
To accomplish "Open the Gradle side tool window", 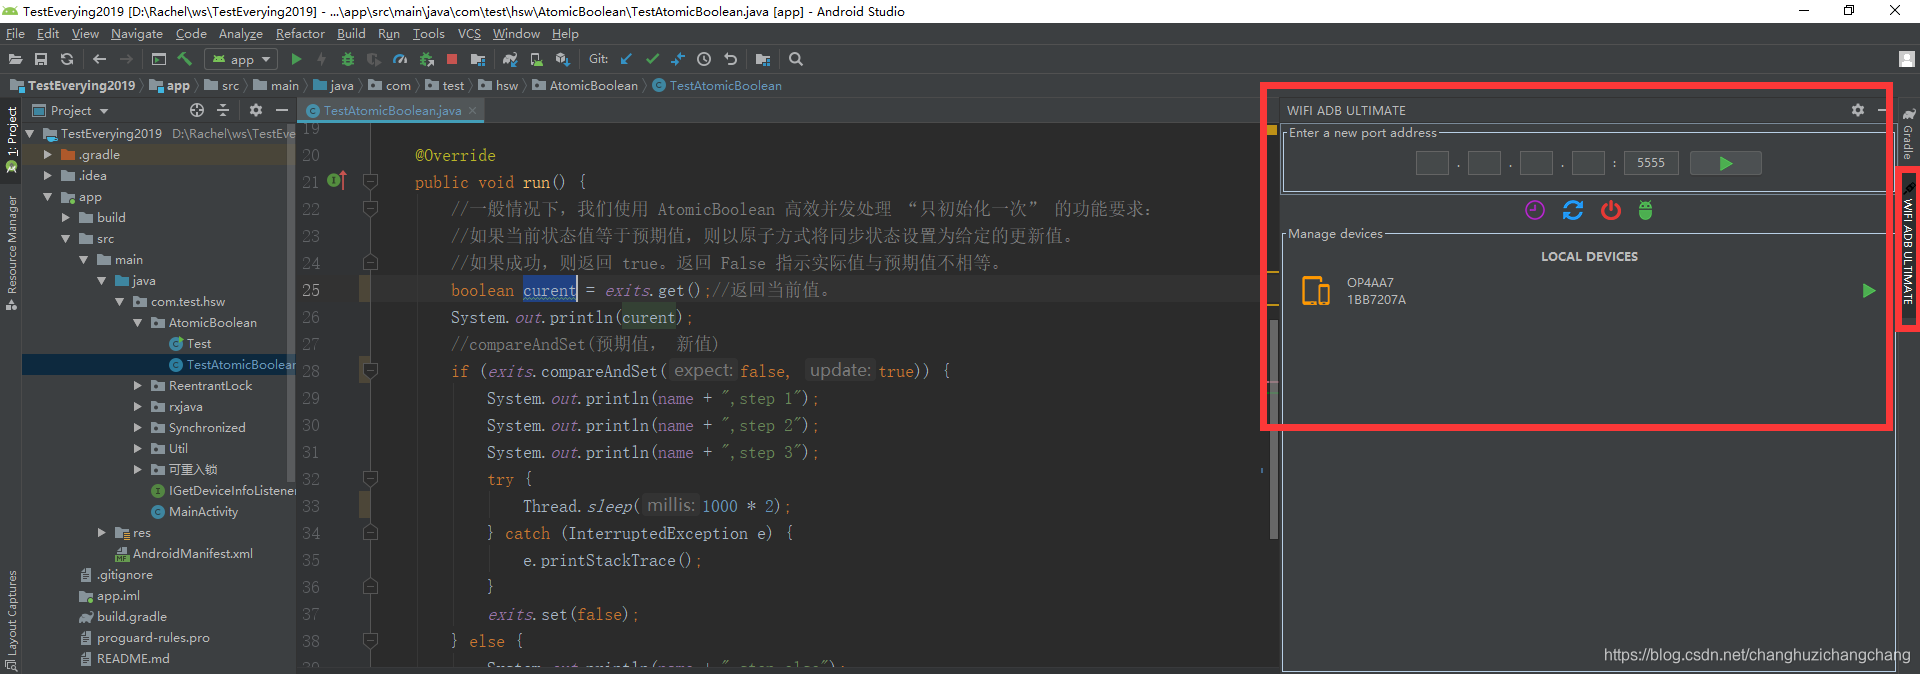I will [x=1908, y=133].
